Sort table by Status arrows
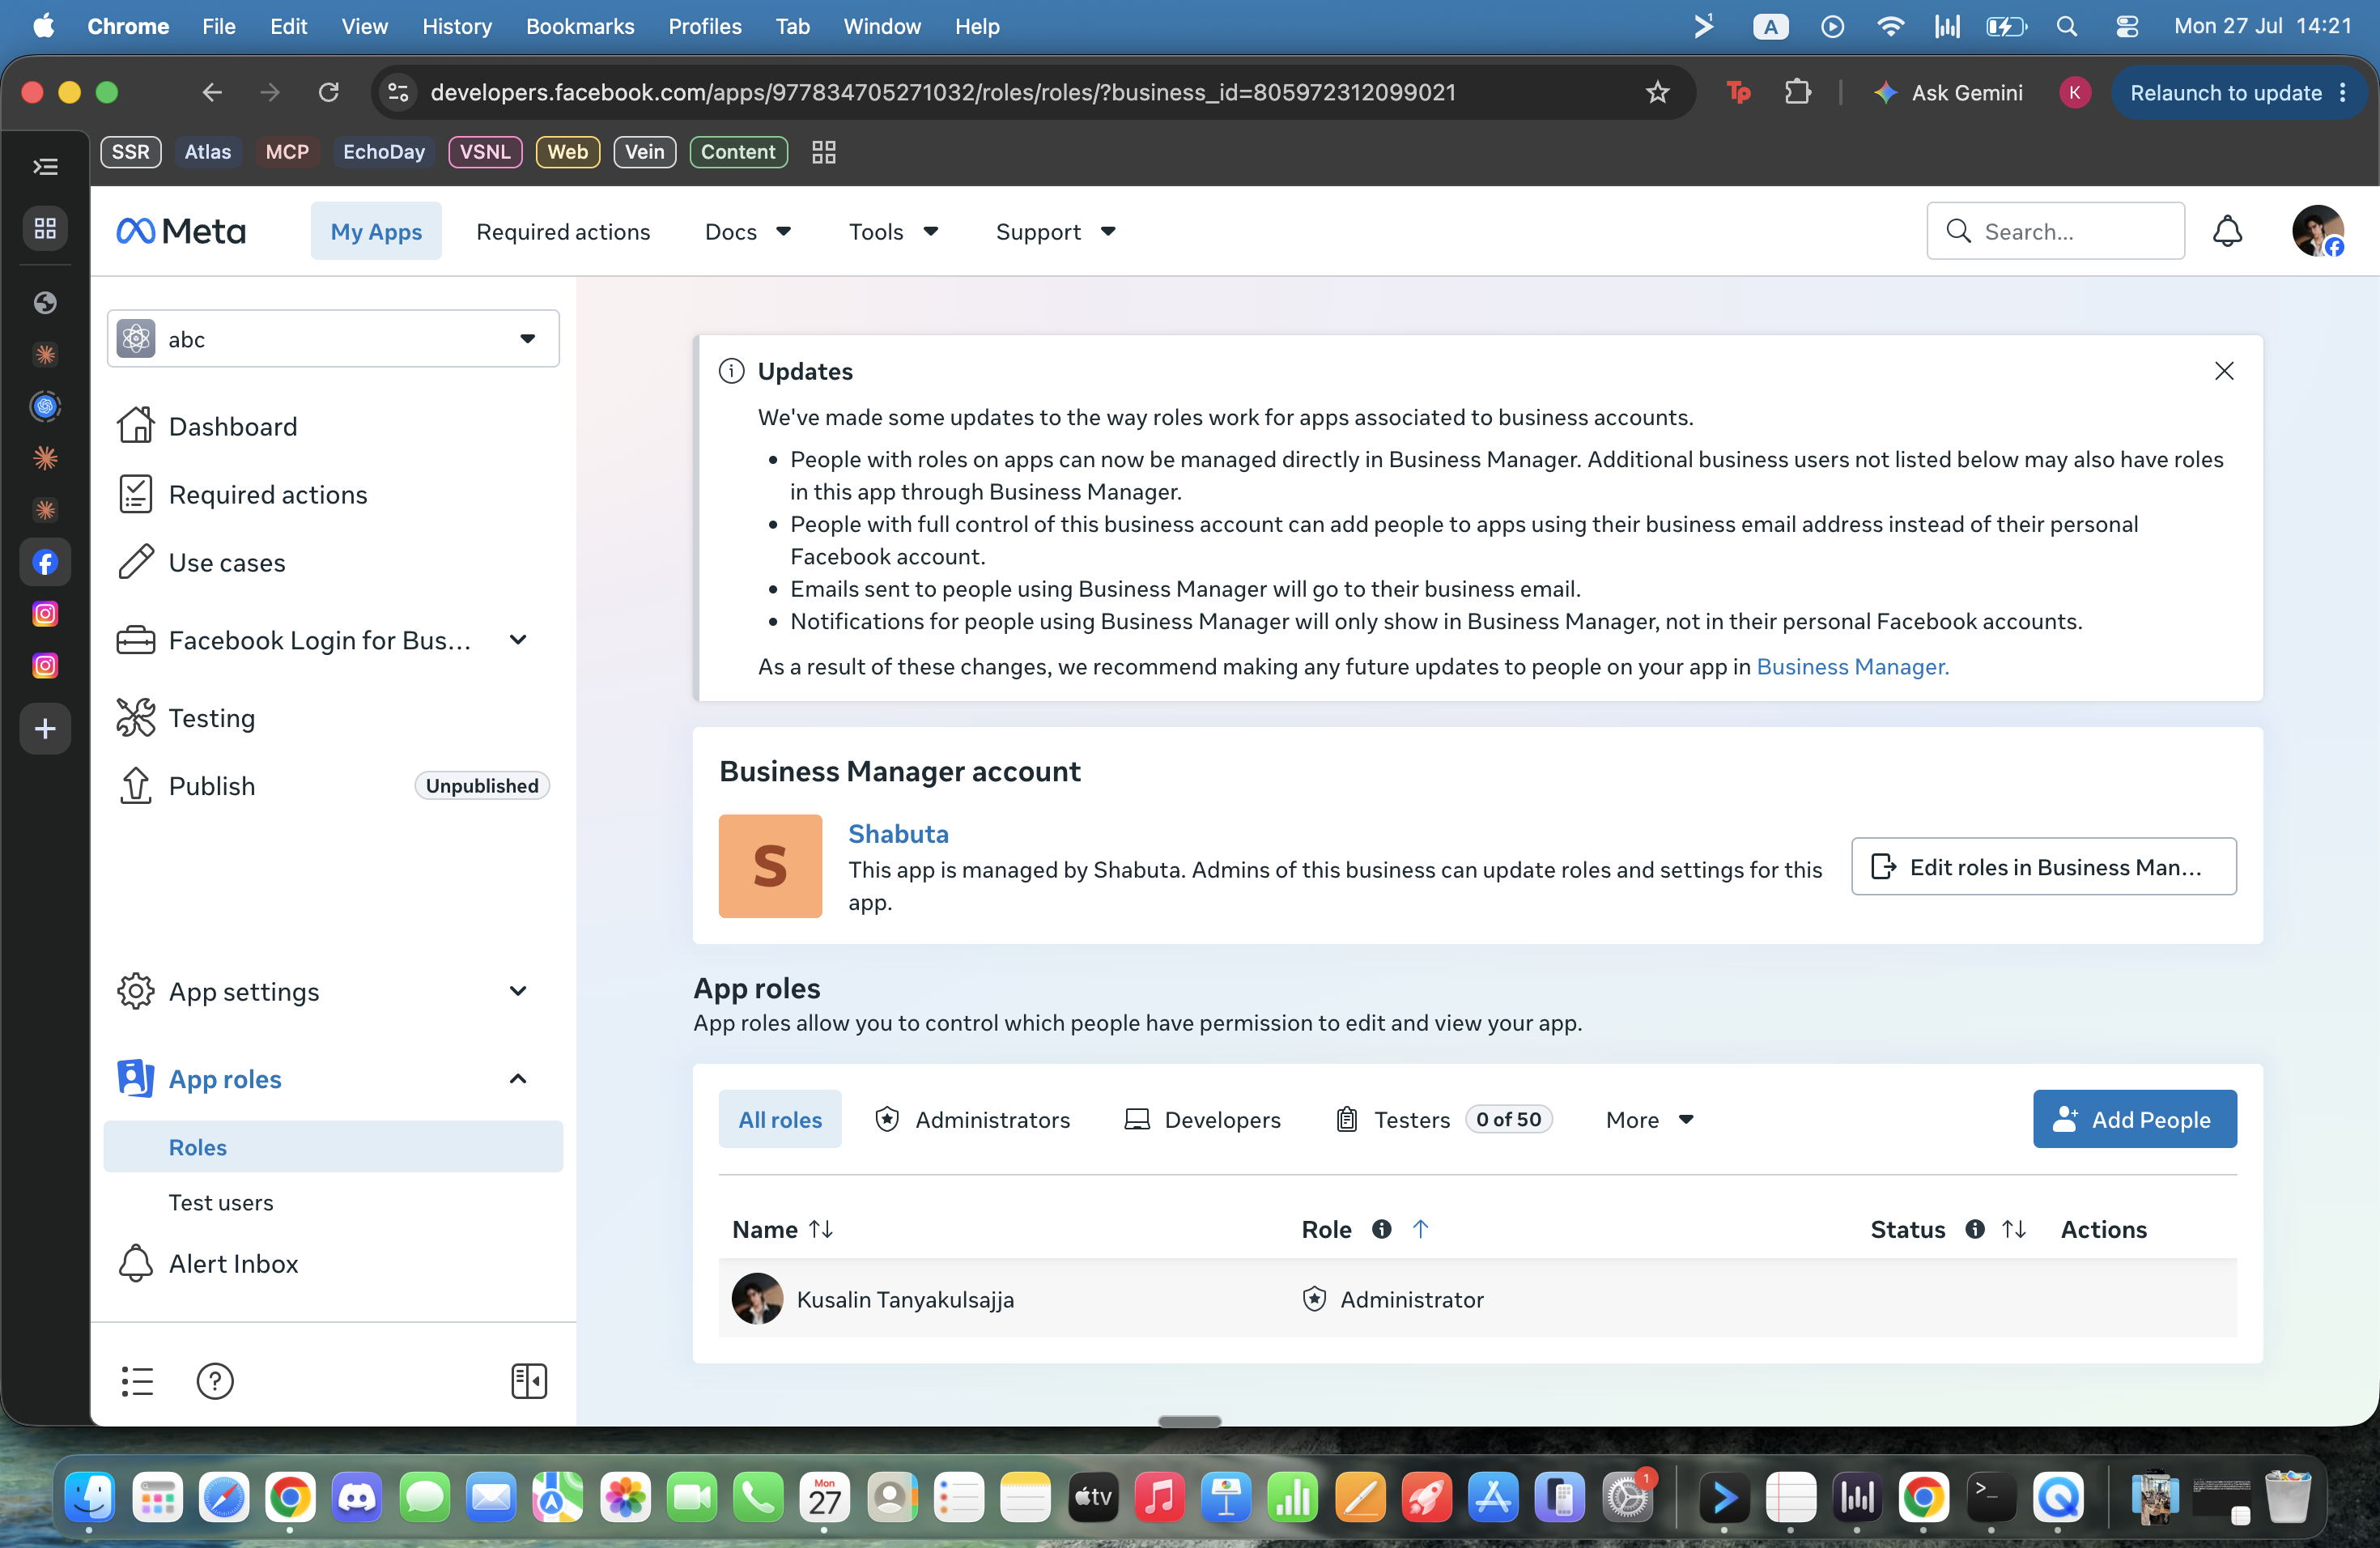Screen dimensions: 2380x1548 (2014, 1229)
